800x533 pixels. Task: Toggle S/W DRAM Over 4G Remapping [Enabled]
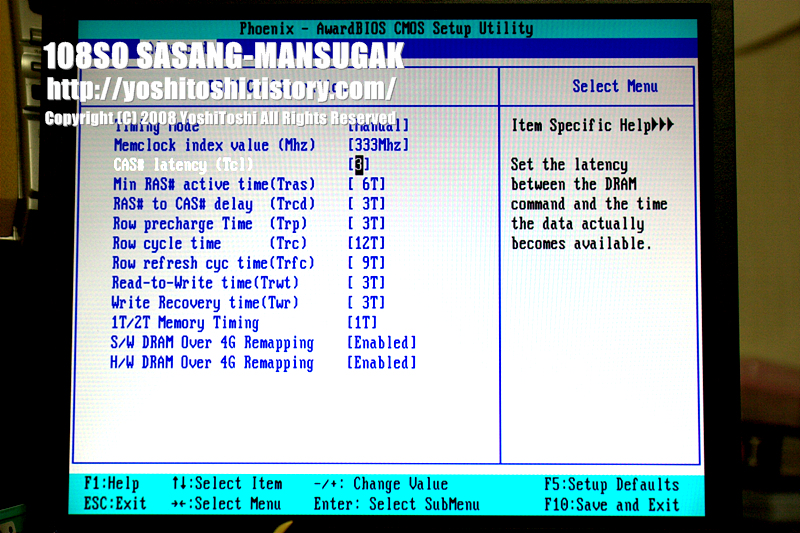tap(382, 343)
